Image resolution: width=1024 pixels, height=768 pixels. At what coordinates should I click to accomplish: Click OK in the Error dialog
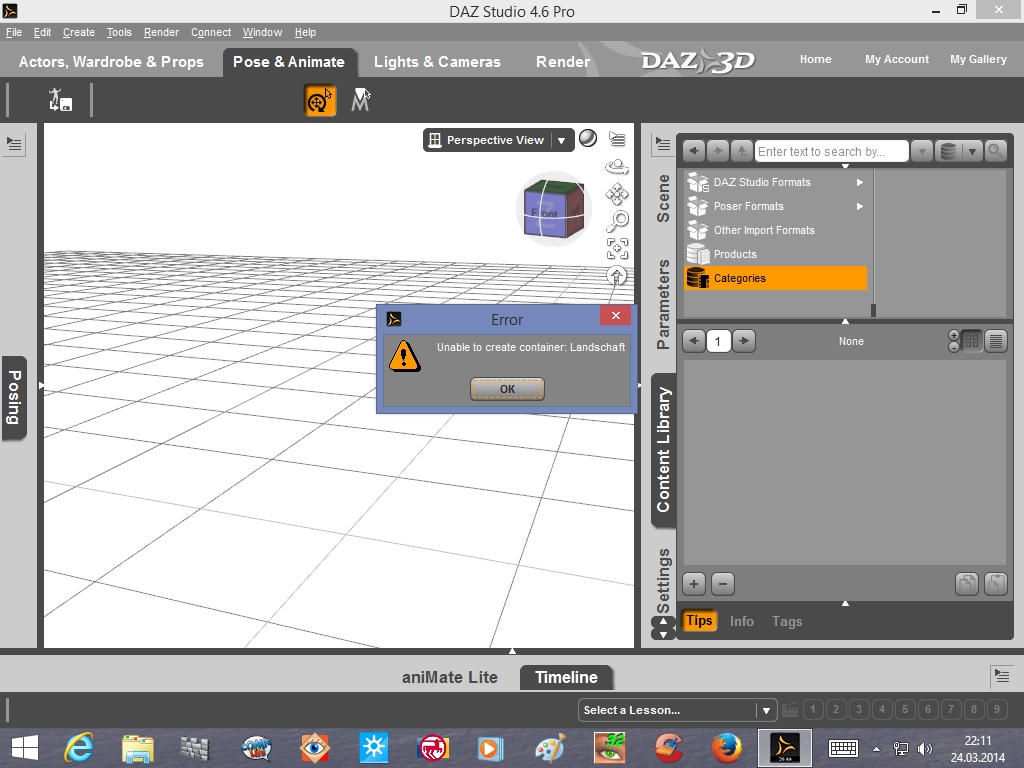507,389
